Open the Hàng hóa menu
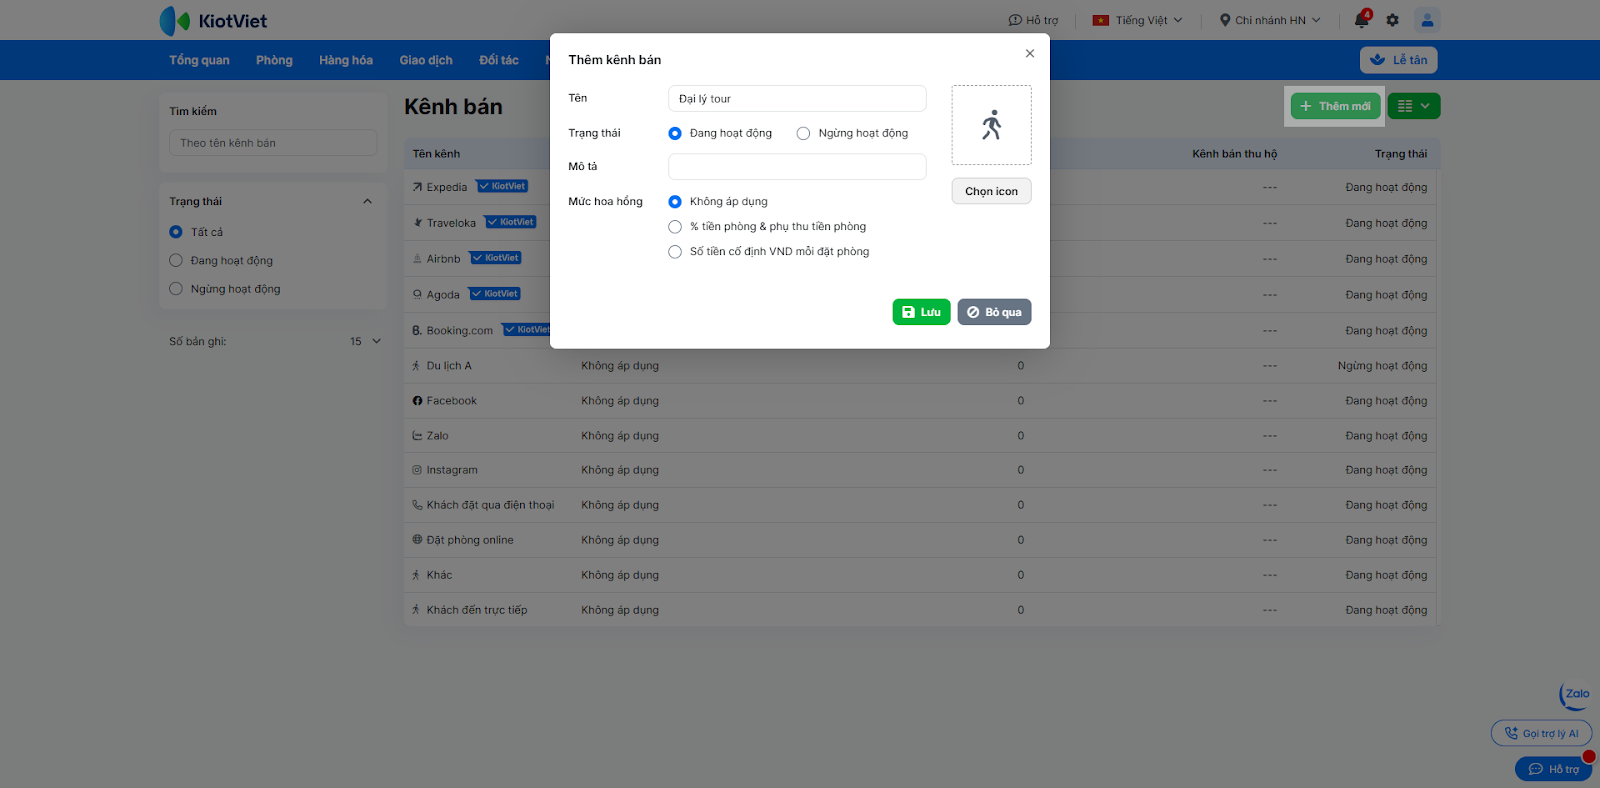 [346, 60]
